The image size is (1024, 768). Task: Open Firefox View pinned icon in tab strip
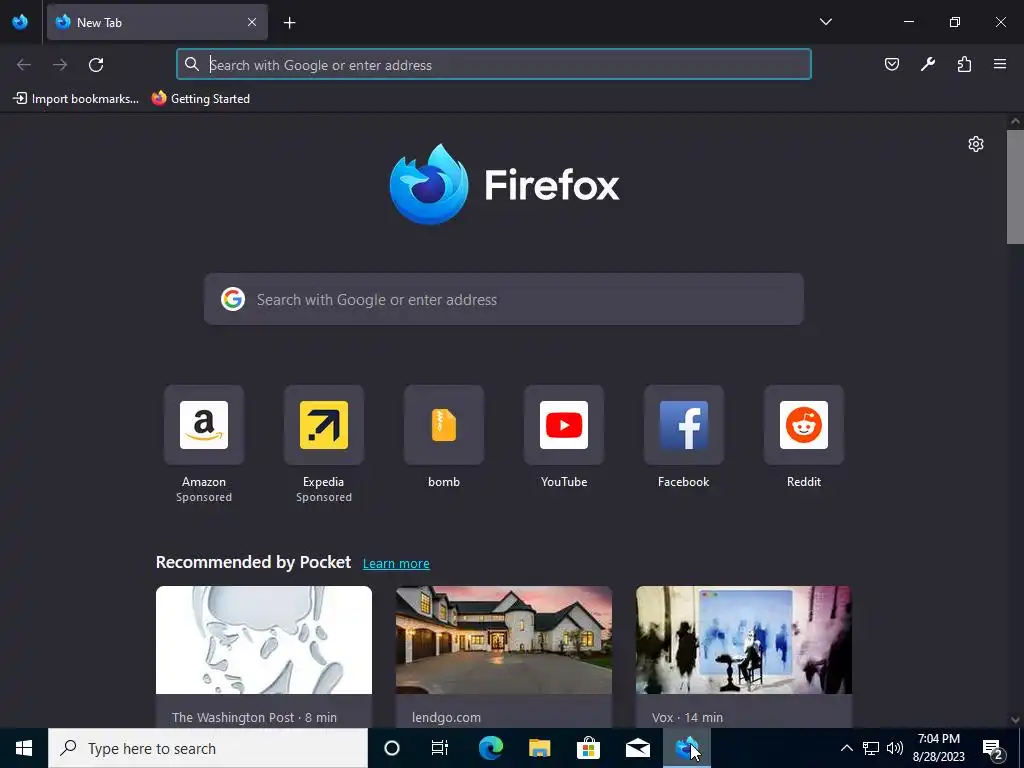coord(20,22)
